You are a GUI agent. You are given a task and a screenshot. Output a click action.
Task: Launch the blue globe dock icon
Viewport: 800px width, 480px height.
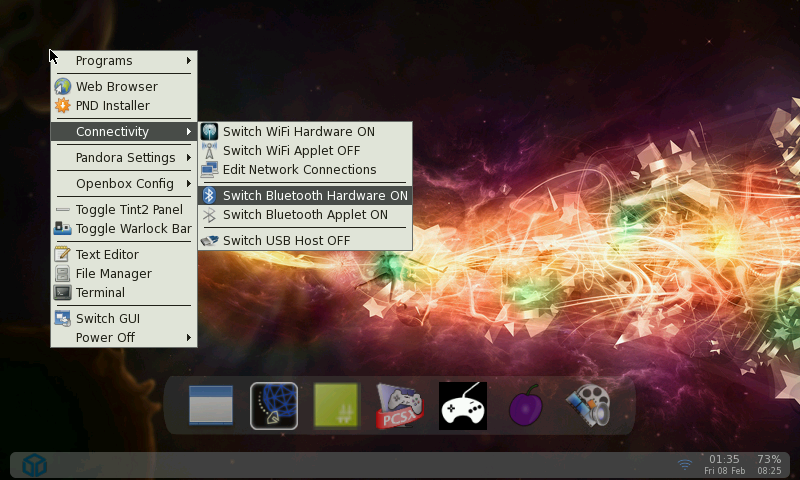(x=274, y=406)
